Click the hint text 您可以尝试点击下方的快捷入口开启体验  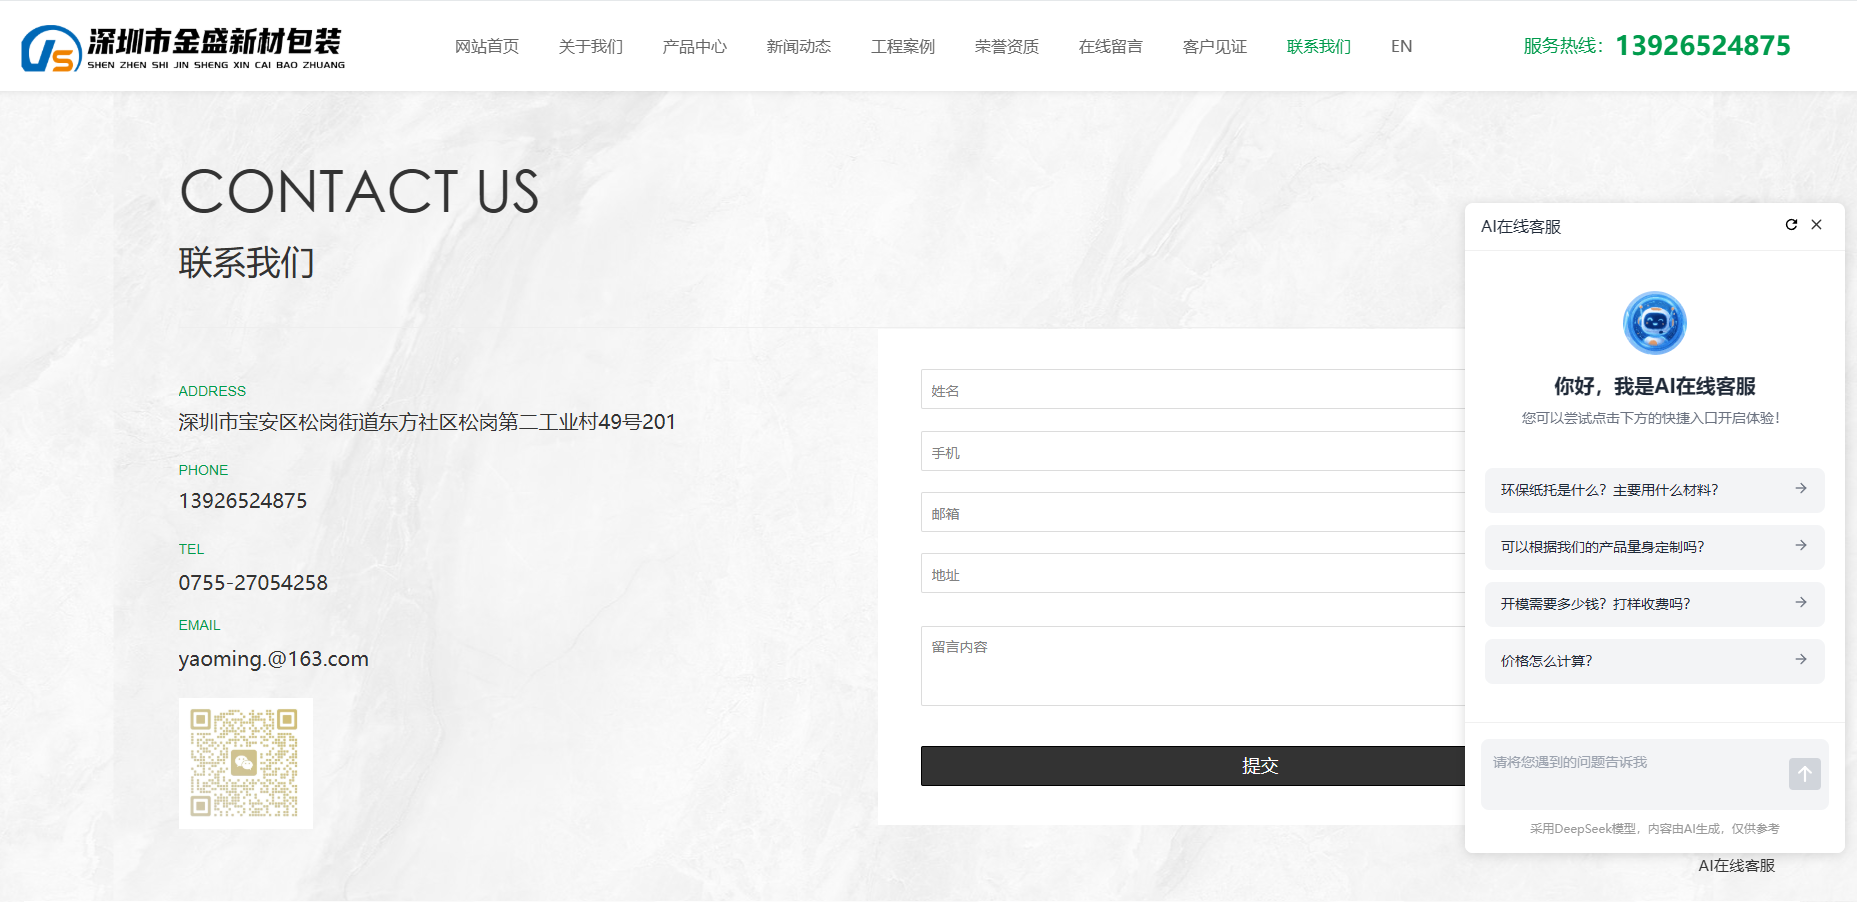(x=1651, y=418)
